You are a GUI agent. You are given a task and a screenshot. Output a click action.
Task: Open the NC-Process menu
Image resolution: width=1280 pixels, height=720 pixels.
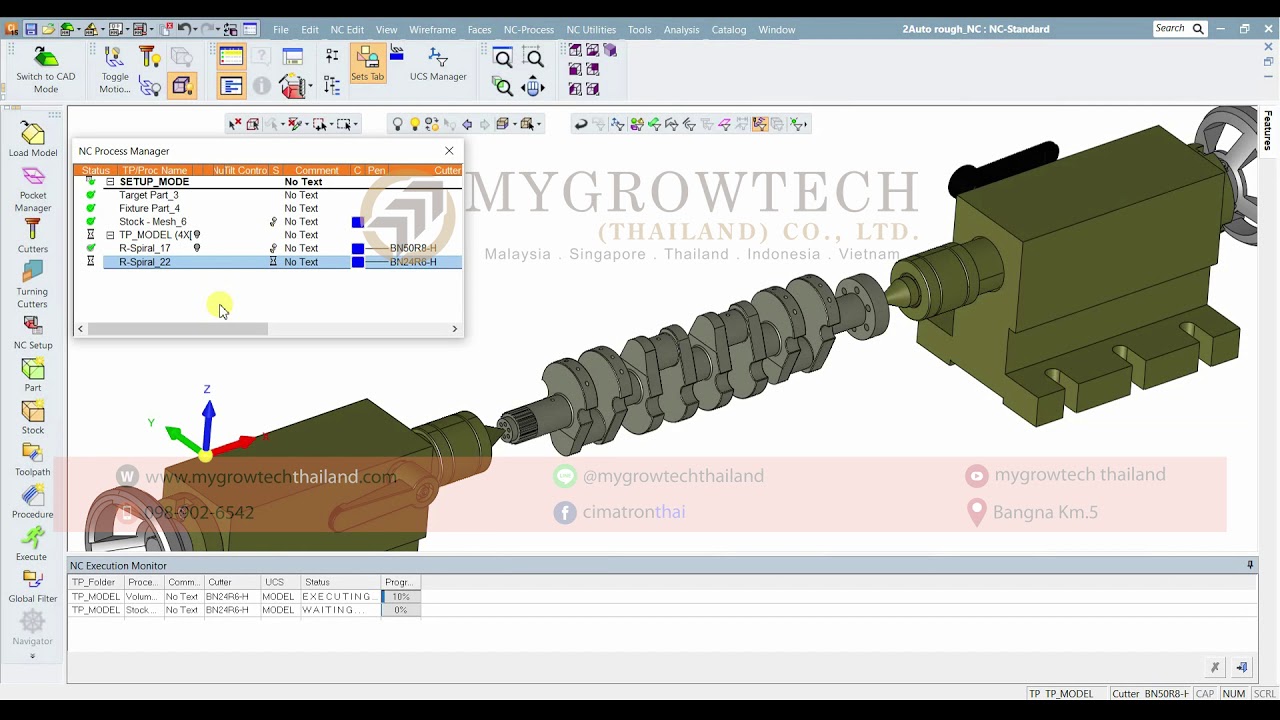tap(529, 30)
